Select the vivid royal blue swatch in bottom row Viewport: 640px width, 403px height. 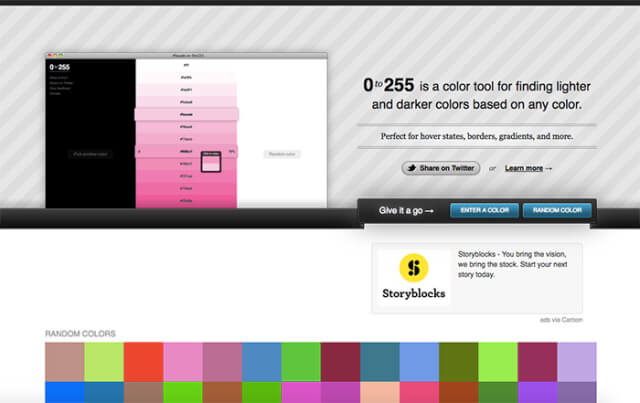[x=64, y=392]
